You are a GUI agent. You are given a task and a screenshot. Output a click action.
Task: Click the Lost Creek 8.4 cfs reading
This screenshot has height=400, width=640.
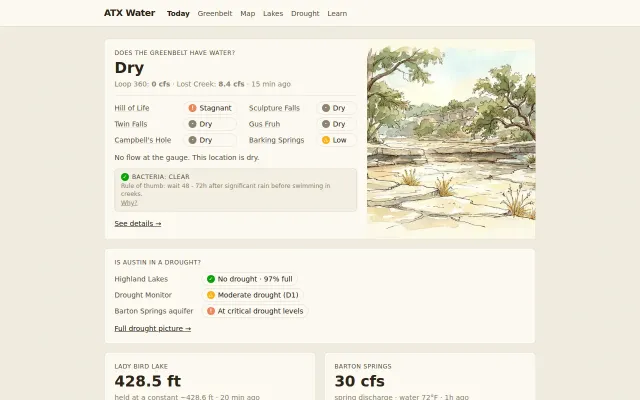click(210, 84)
